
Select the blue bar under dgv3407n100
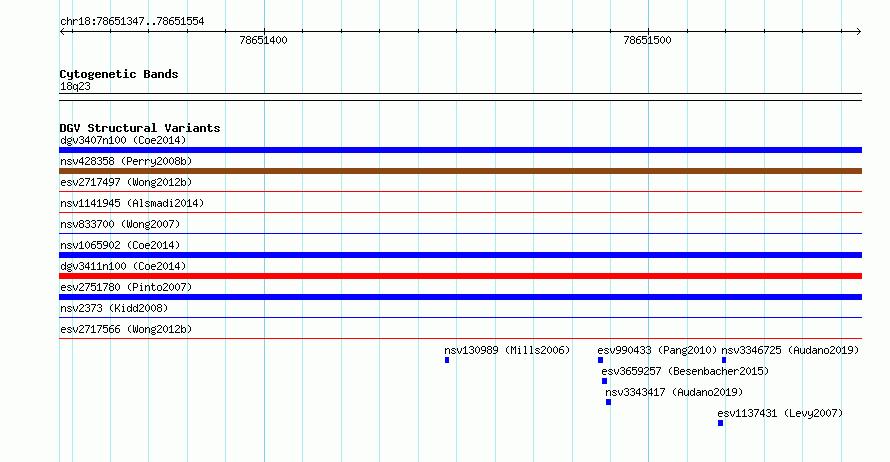coord(460,150)
